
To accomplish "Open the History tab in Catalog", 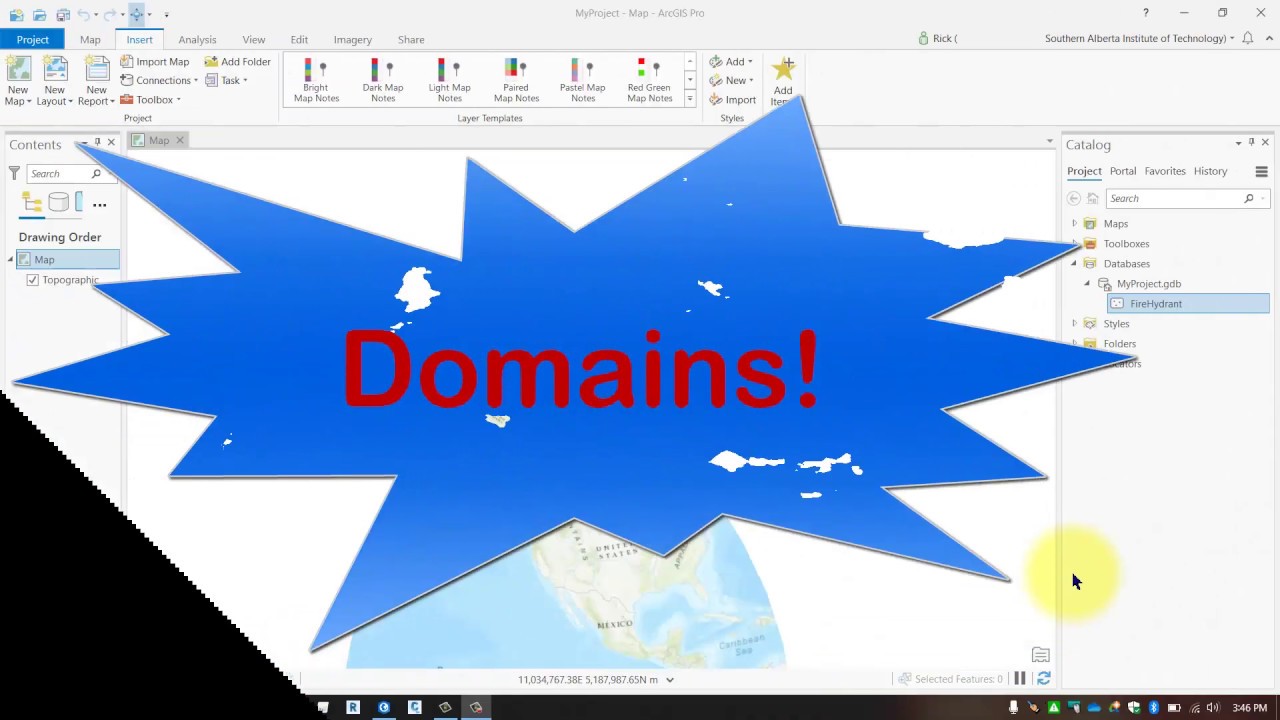I will (x=1210, y=171).
